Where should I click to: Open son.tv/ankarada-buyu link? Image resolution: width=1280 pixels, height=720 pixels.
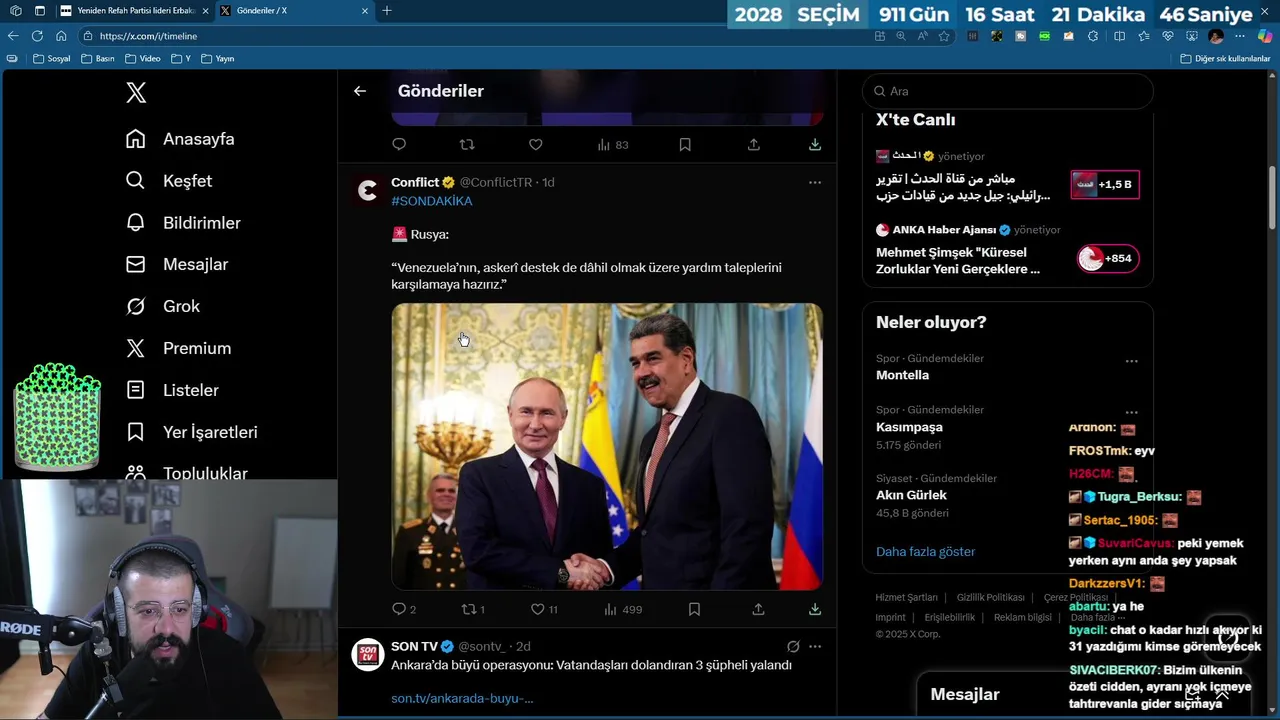(x=462, y=698)
